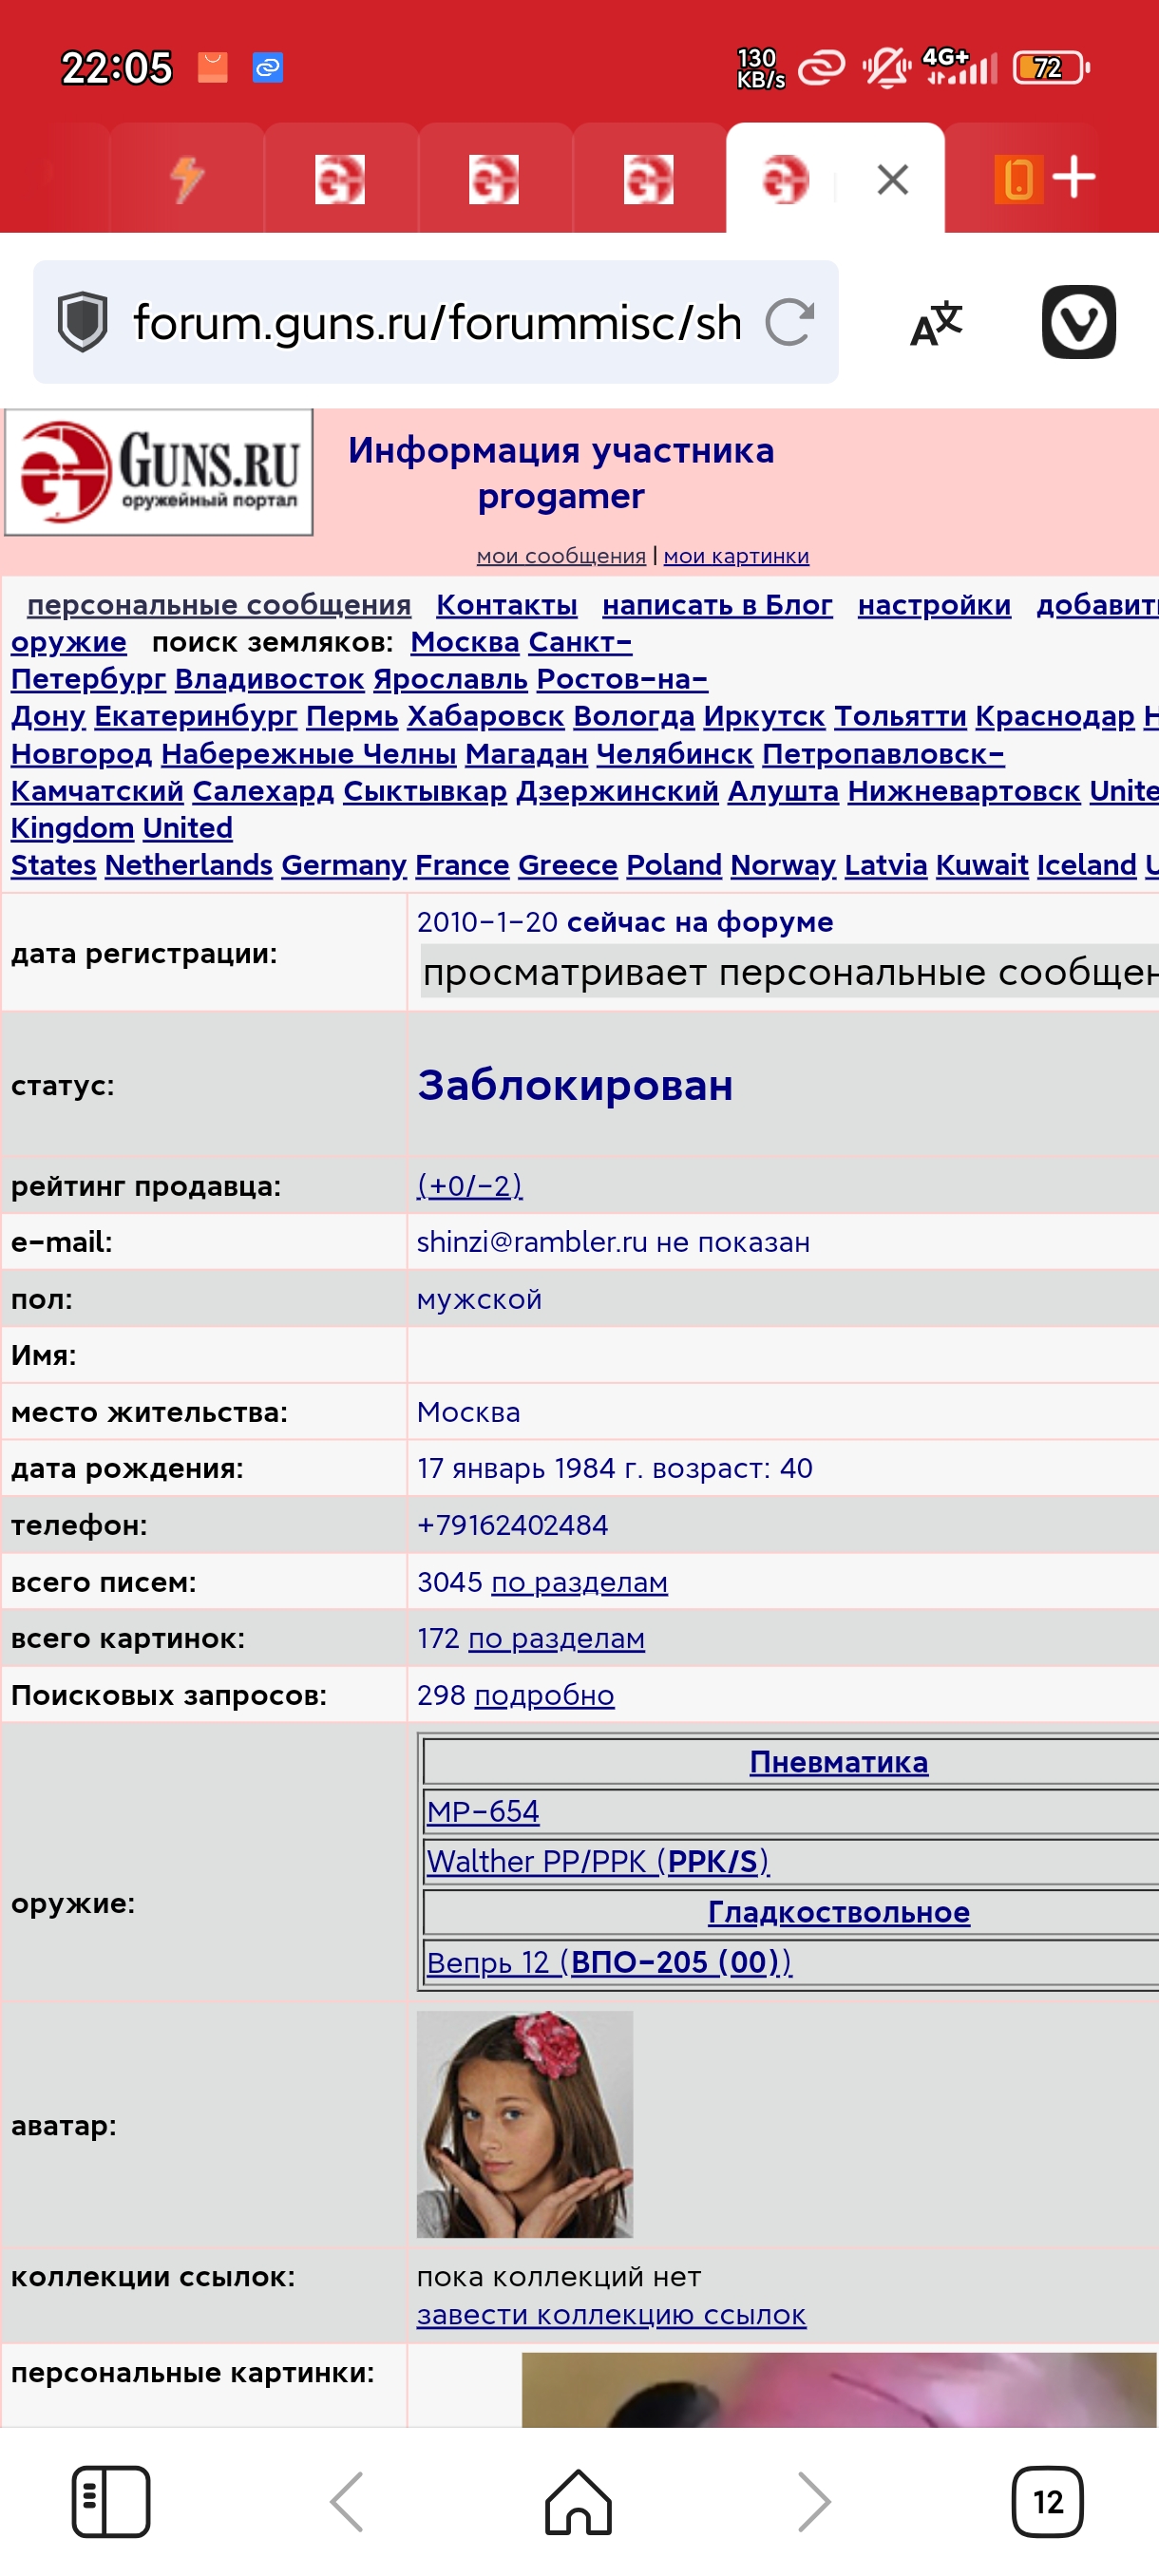This screenshot has height=2576, width=1159.
Task: Select Сыктывкар city link
Action: click(x=425, y=791)
